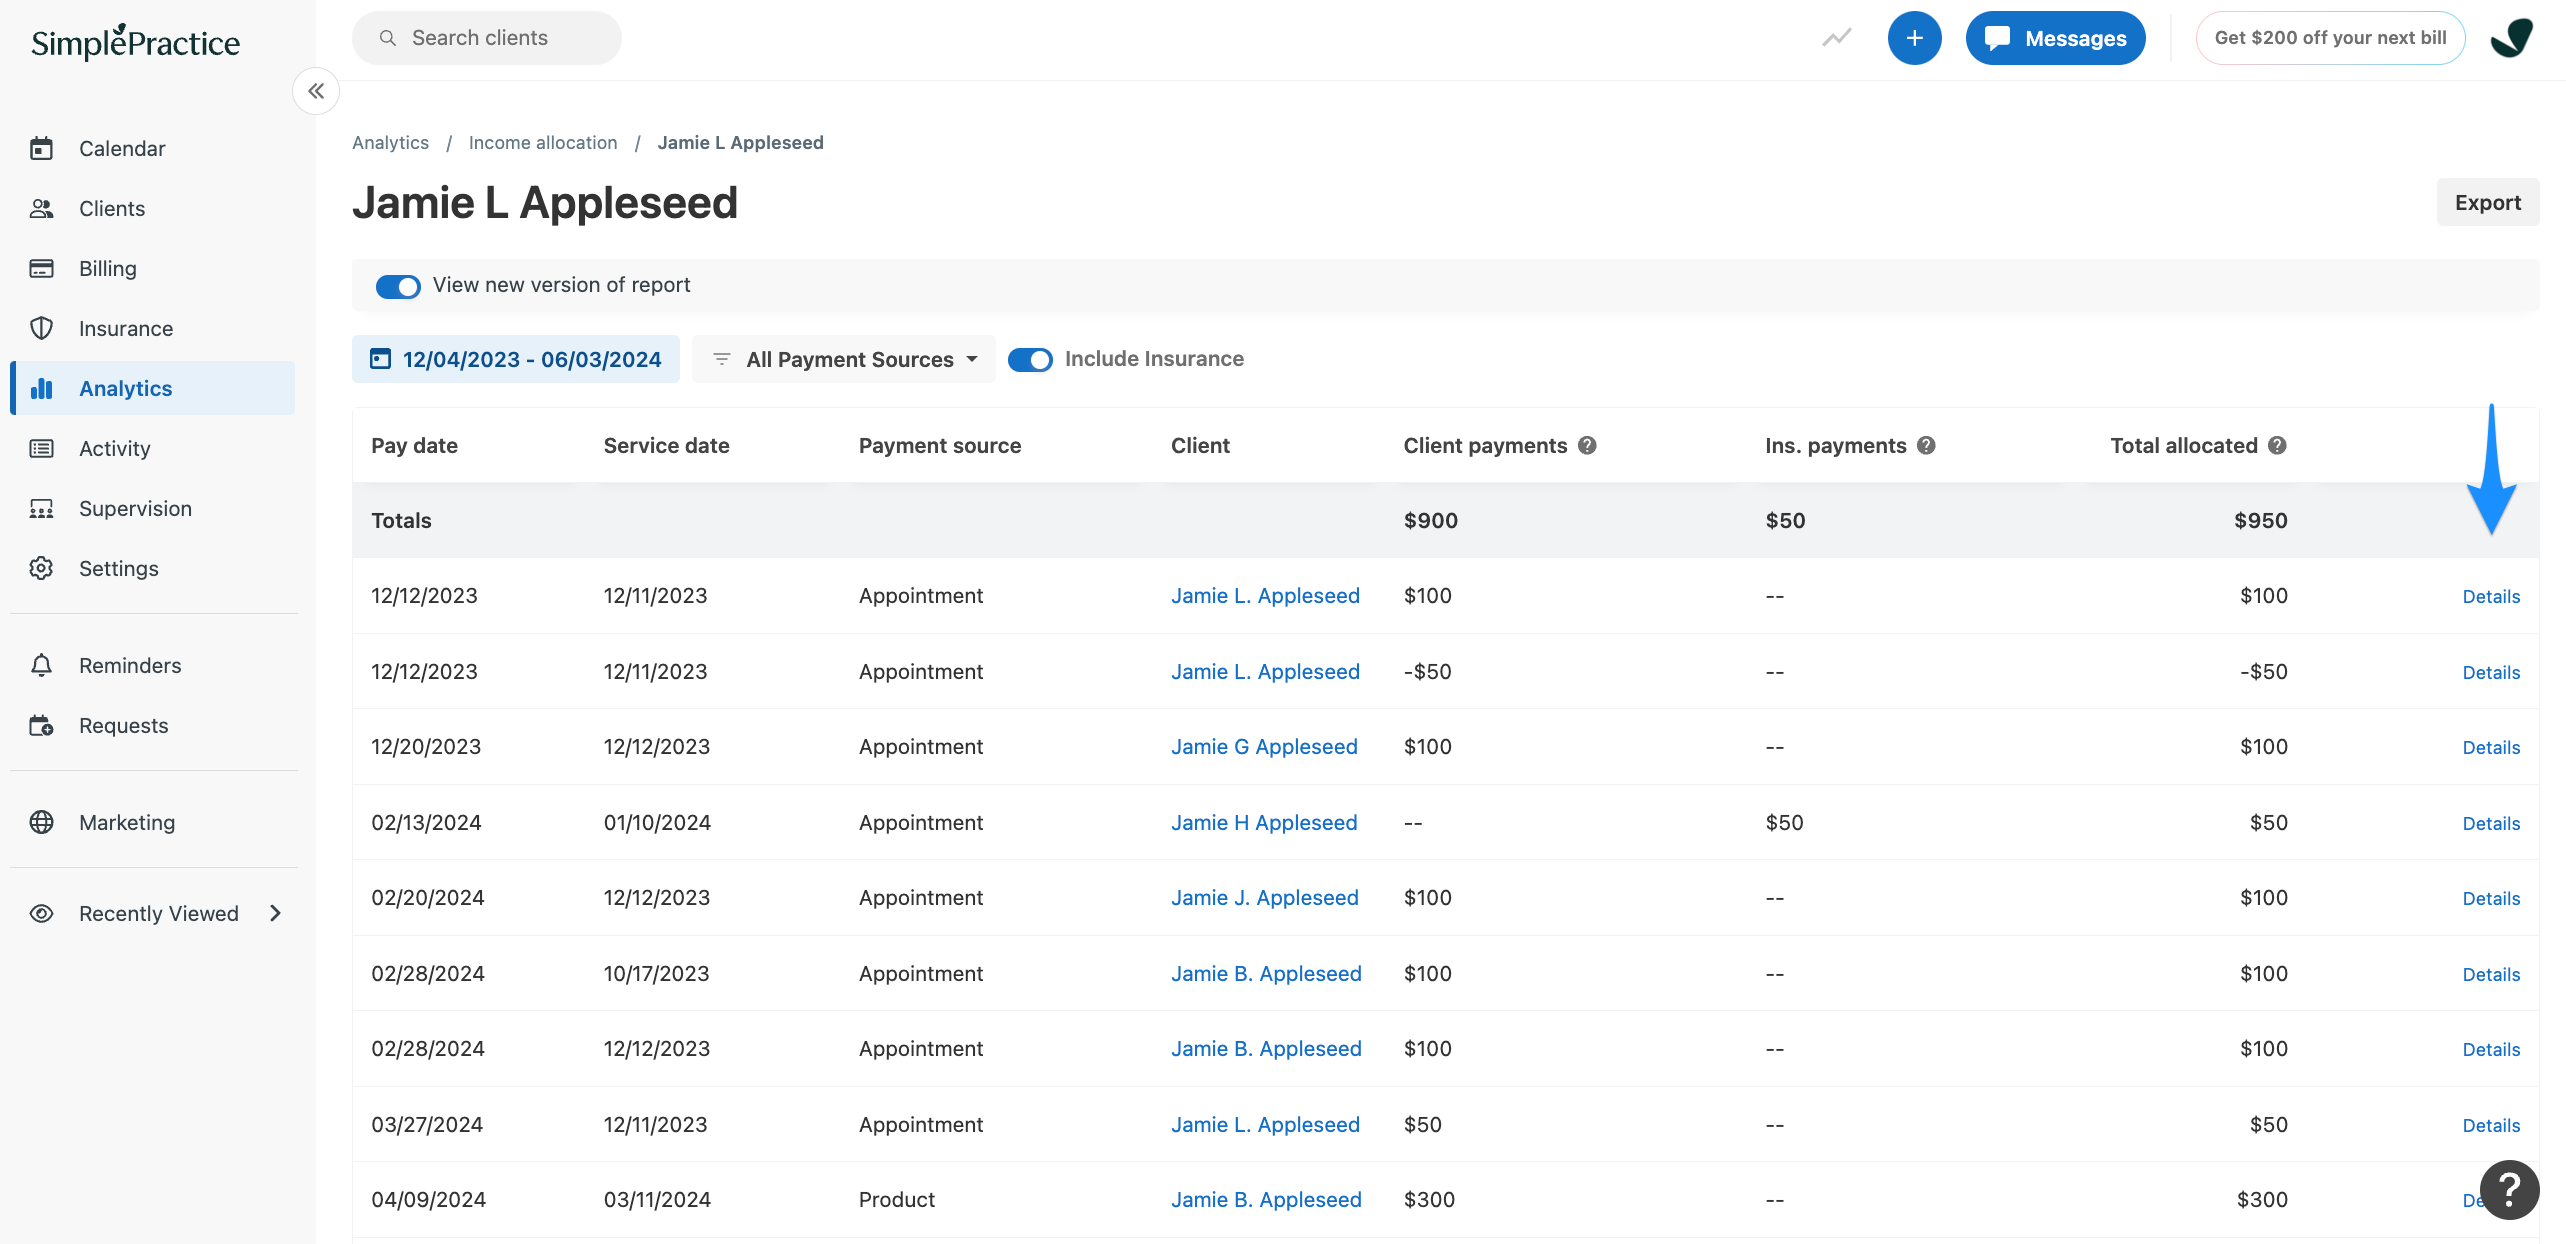Viewport: 2566px width, 1244px height.
Task: Open Jamie J. Appleseed client link
Action: click(1265, 898)
